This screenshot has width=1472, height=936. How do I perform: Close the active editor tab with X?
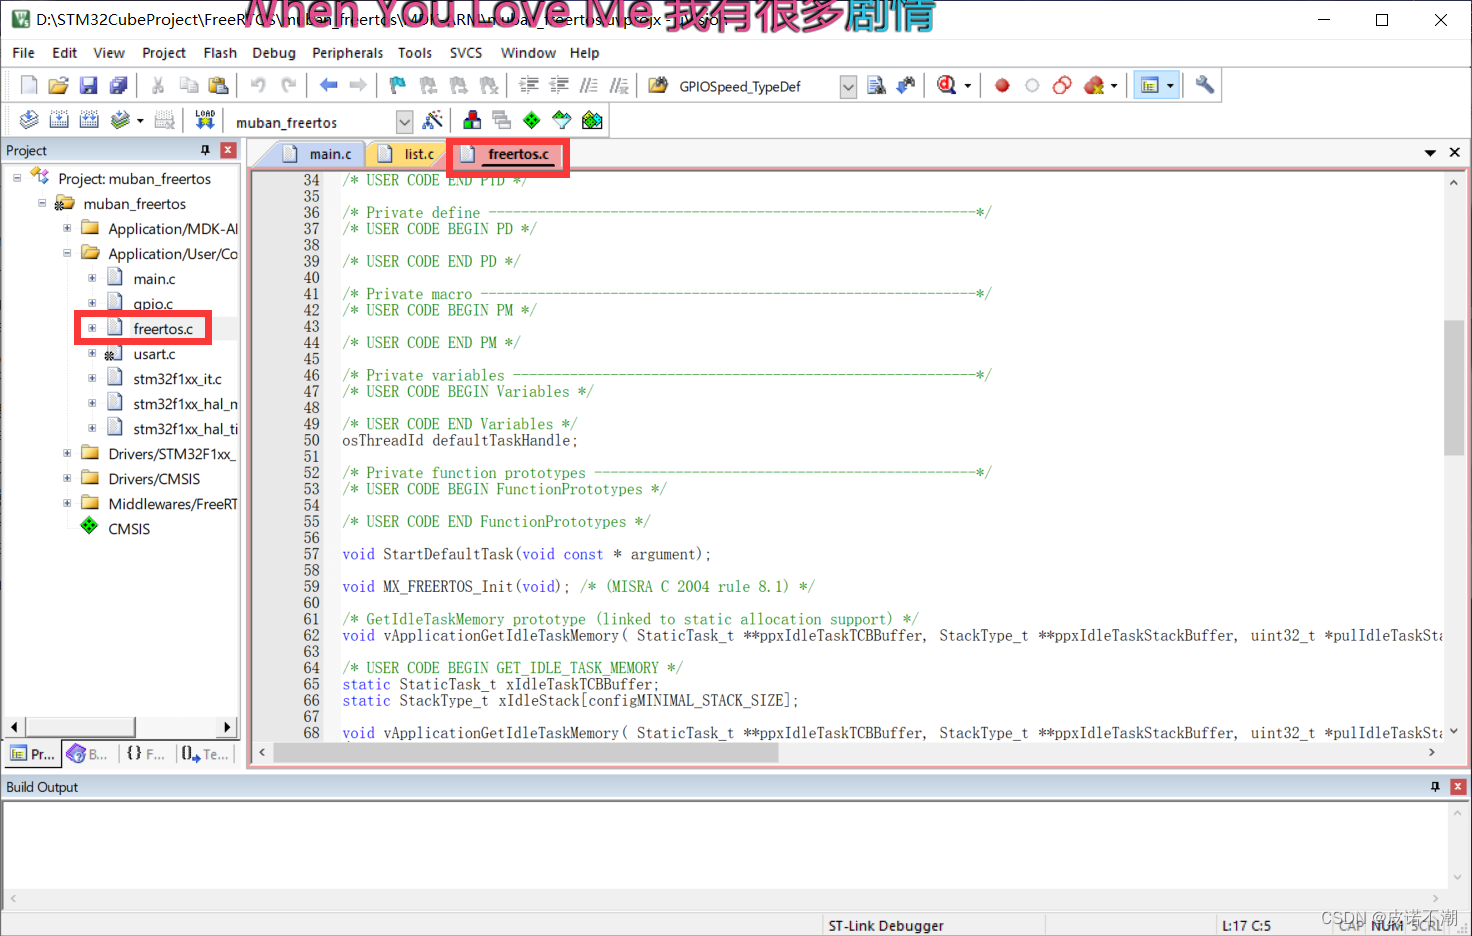pos(1455,153)
